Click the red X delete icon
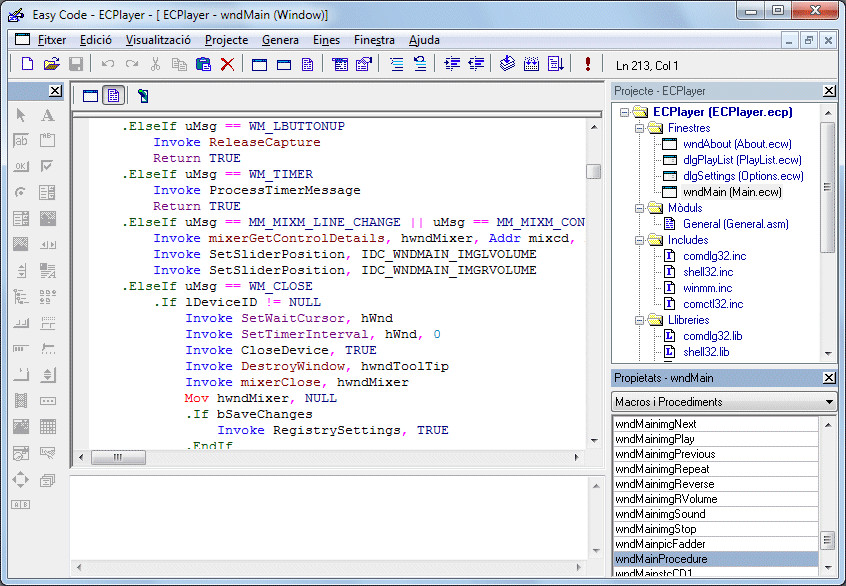This screenshot has width=846, height=586. [x=228, y=64]
